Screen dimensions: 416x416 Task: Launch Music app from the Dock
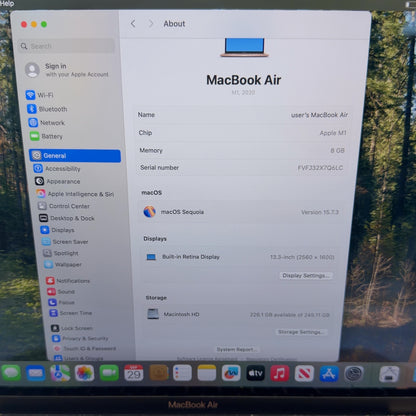[x=279, y=373]
